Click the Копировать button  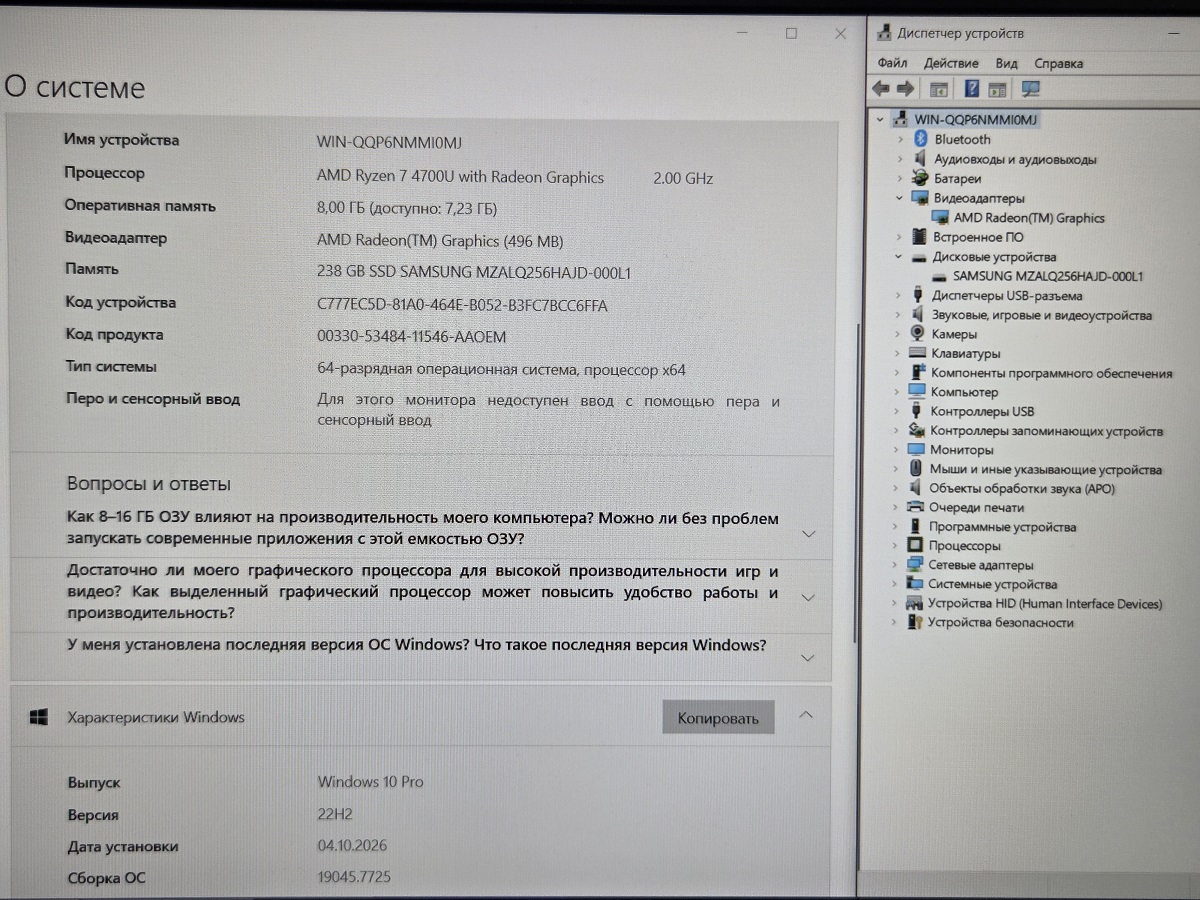(718, 717)
